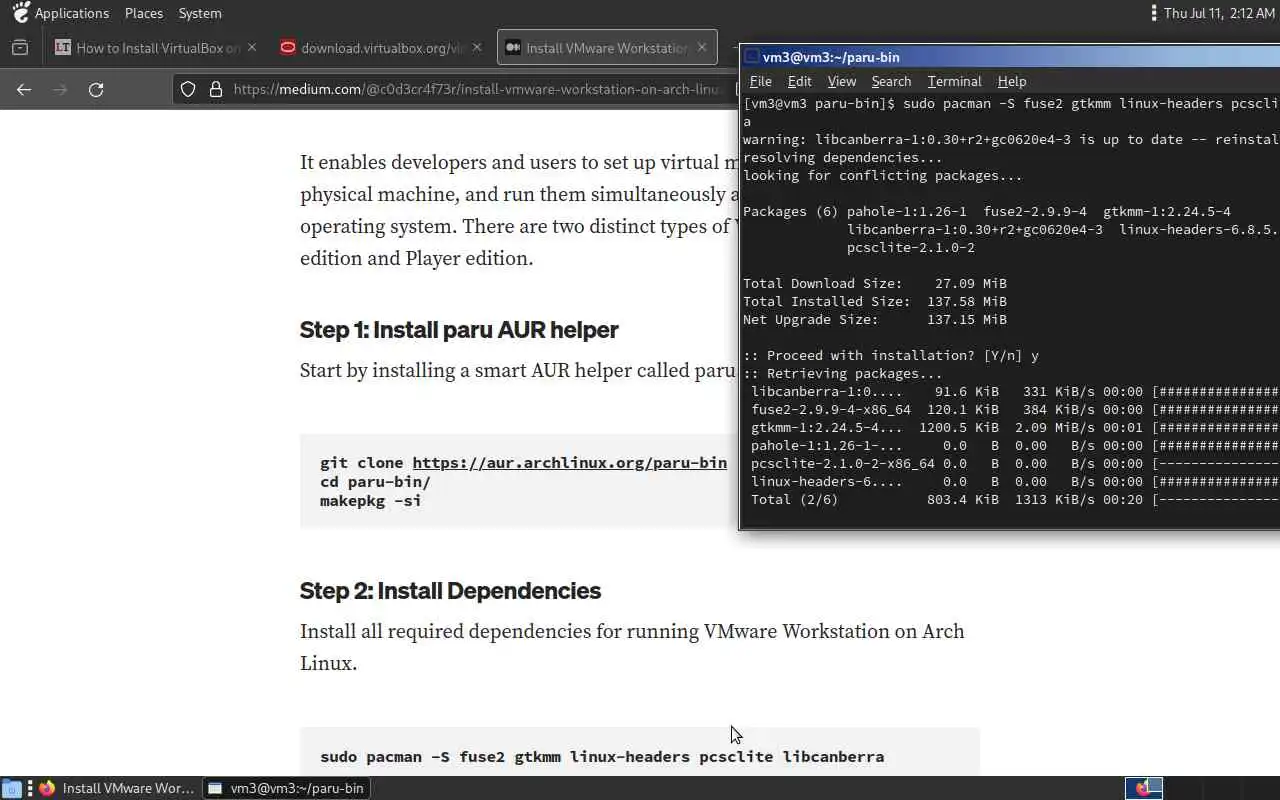Click the top panel clock Thu Jul 11
Screen dimensions: 1280x800
(x=1218, y=13)
